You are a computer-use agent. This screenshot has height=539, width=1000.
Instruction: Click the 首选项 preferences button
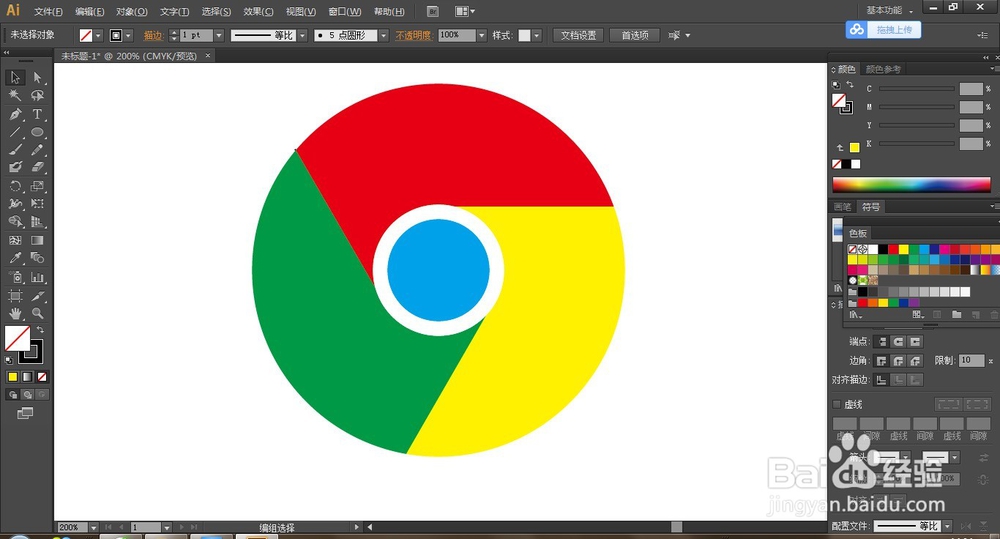point(635,36)
